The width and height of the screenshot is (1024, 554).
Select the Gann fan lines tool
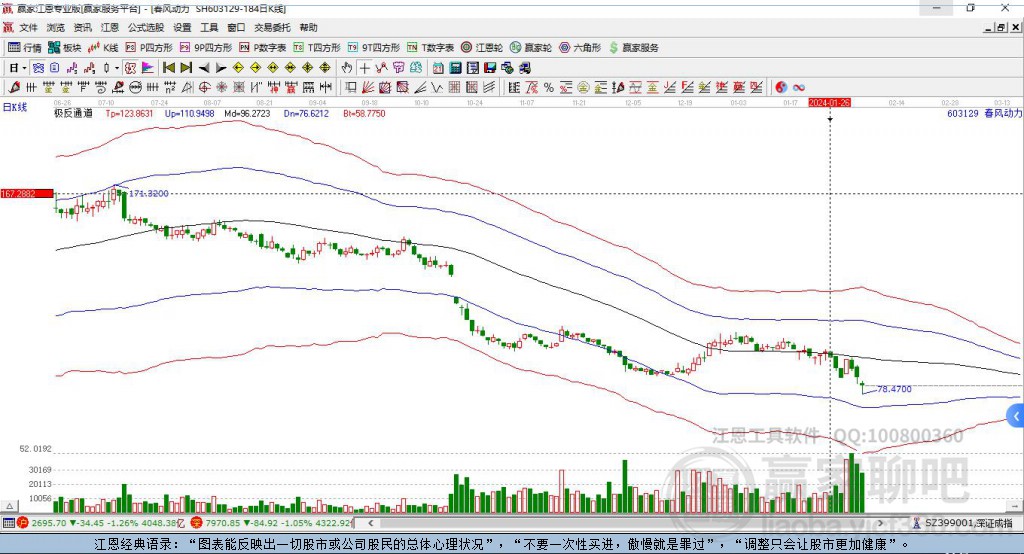[368, 88]
